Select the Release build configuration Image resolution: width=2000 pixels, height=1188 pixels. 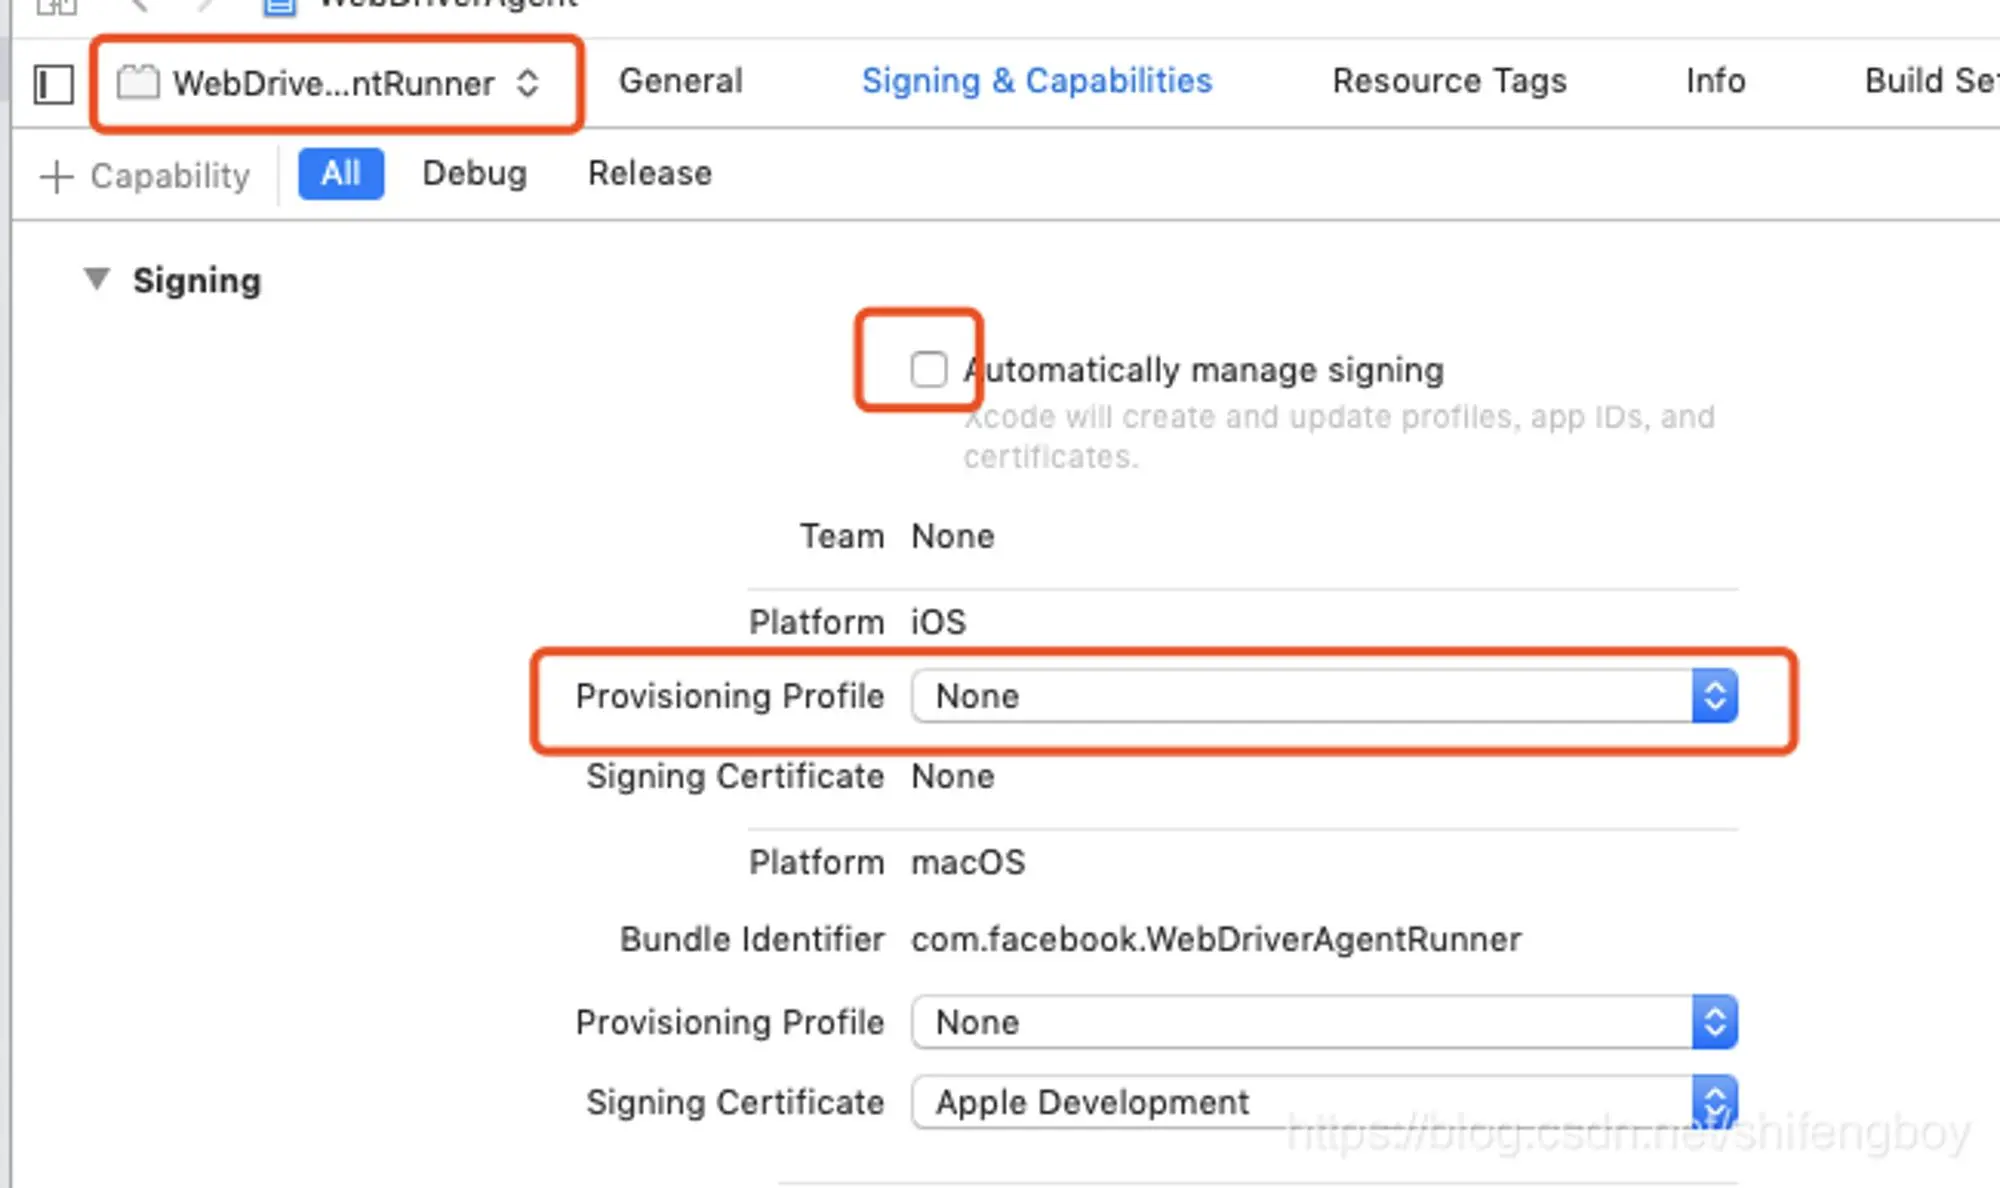click(x=649, y=173)
